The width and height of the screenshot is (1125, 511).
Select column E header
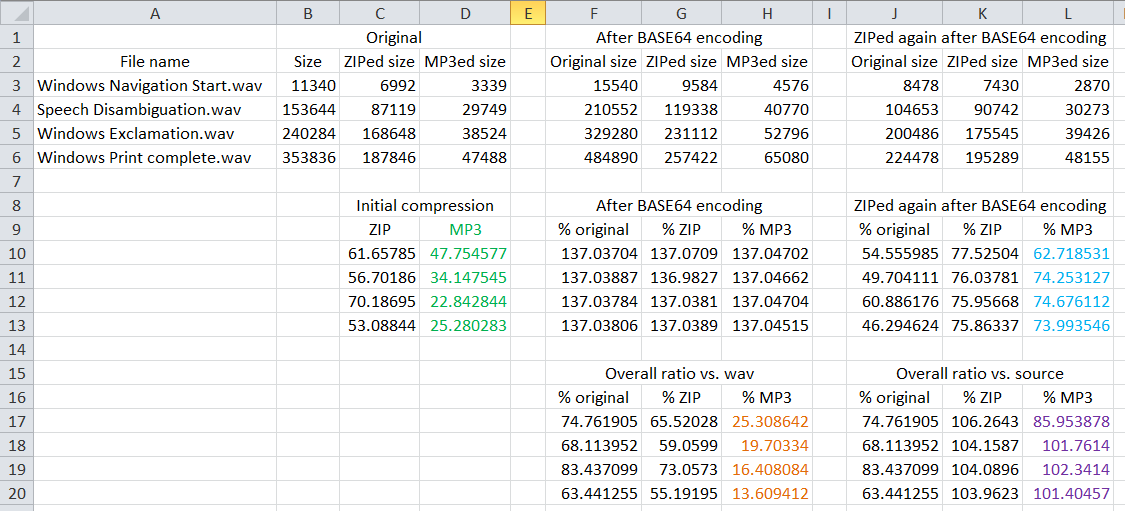click(x=528, y=12)
